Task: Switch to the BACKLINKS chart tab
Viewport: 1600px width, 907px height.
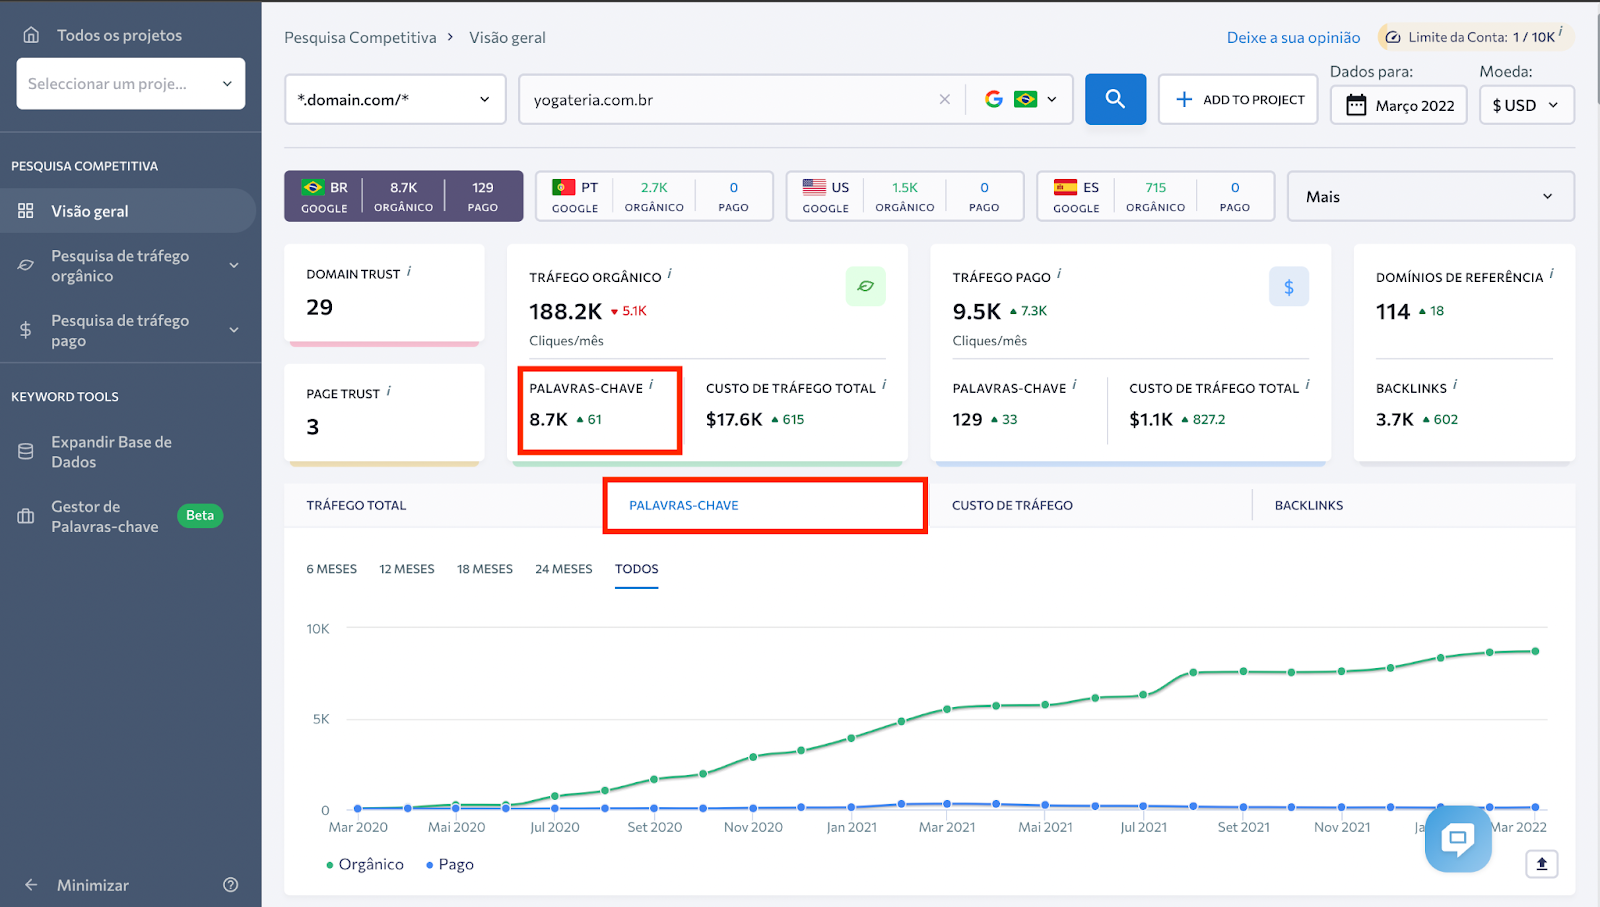Action: click(1309, 505)
